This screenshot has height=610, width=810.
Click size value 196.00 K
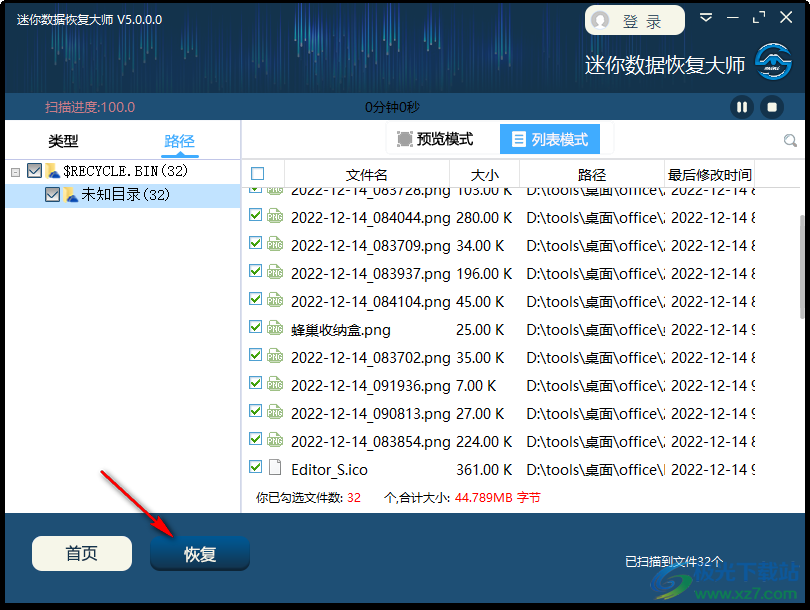(x=484, y=274)
